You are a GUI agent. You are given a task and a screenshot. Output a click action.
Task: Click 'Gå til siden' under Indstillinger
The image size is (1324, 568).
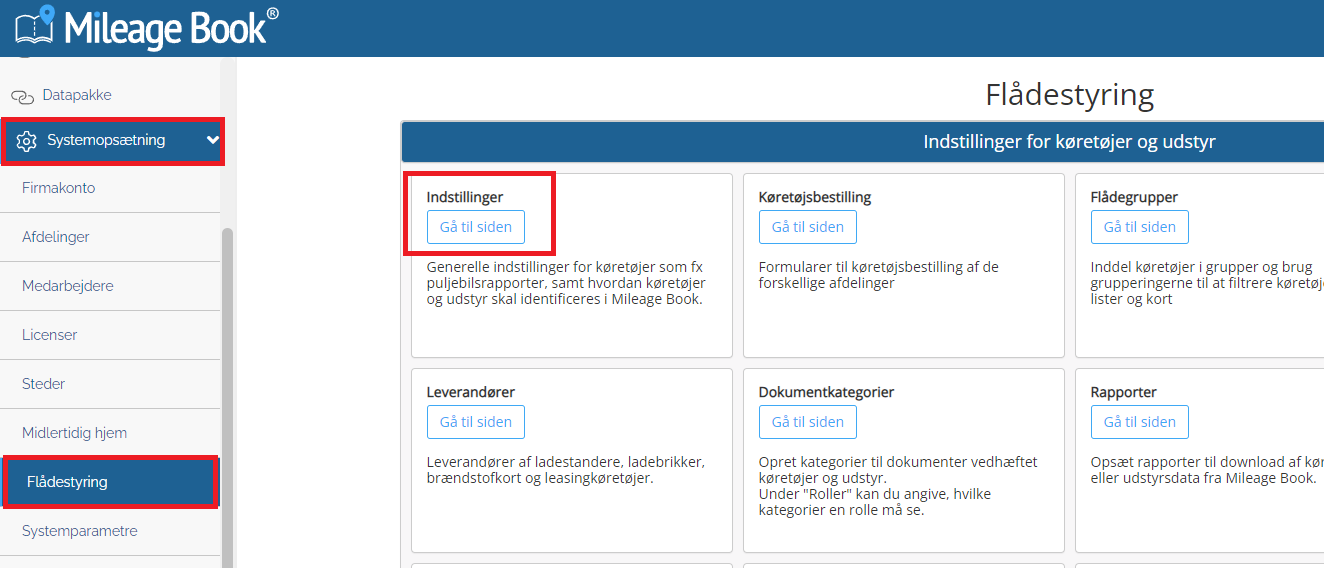click(476, 227)
